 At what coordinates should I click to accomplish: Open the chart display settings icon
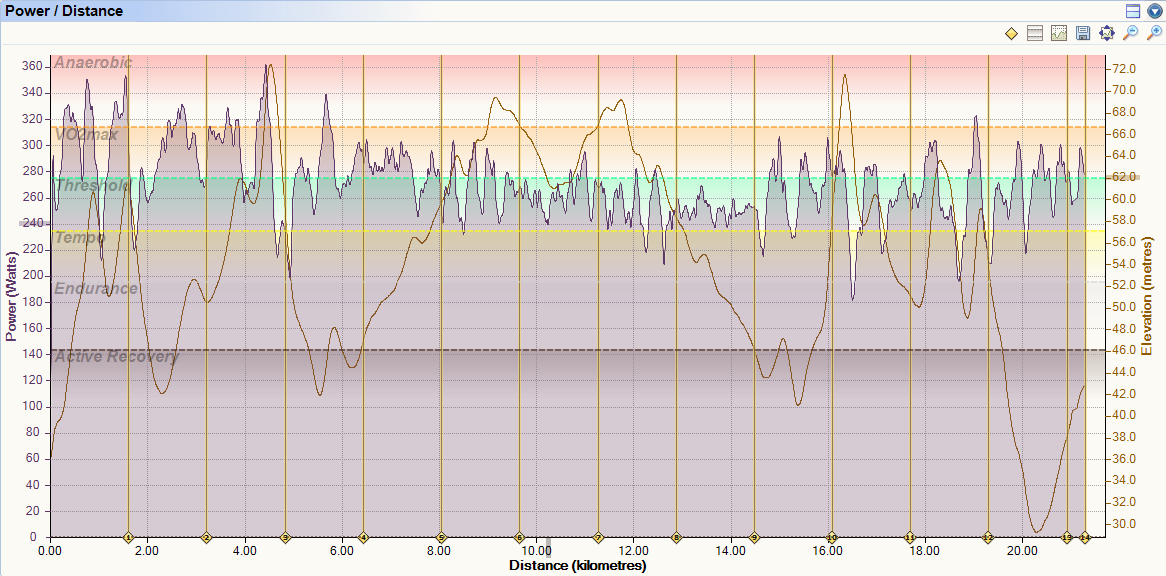click(x=1058, y=33)
